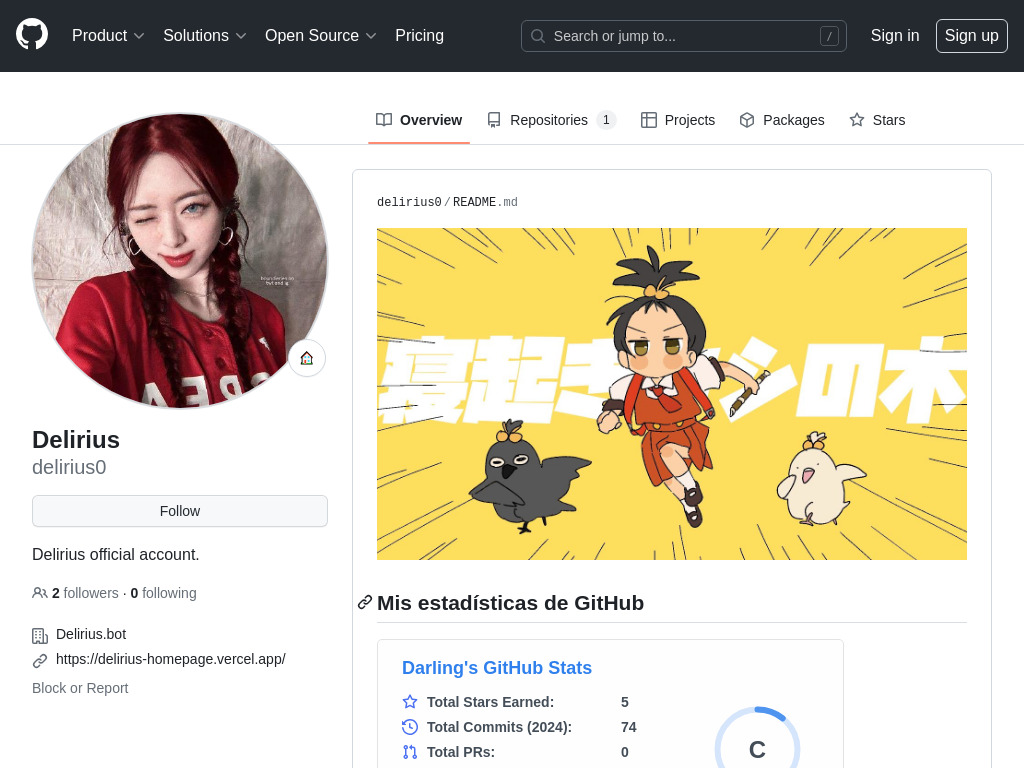The height and width of the screenshot is (768, 1024).
Task: Click the yellow anime banner image
Action: click(x=671, y=394)
